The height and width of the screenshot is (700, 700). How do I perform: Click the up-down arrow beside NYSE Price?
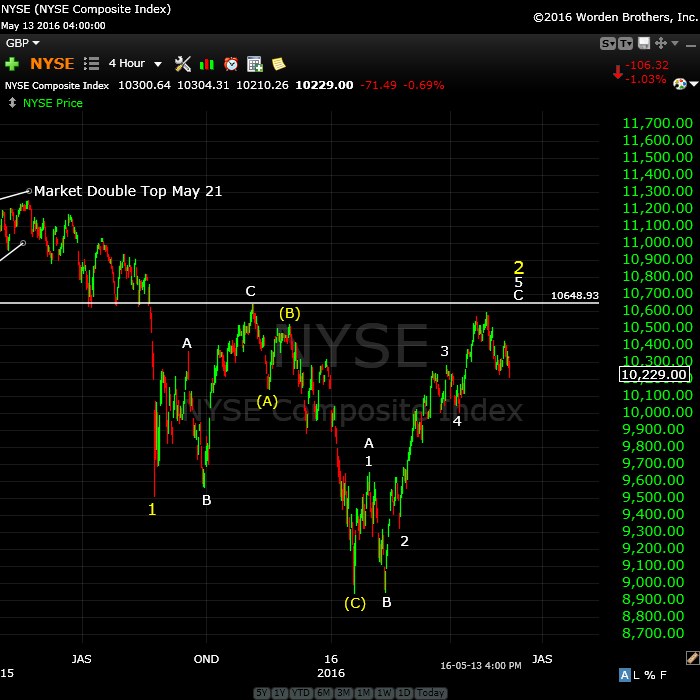[12, 103]
